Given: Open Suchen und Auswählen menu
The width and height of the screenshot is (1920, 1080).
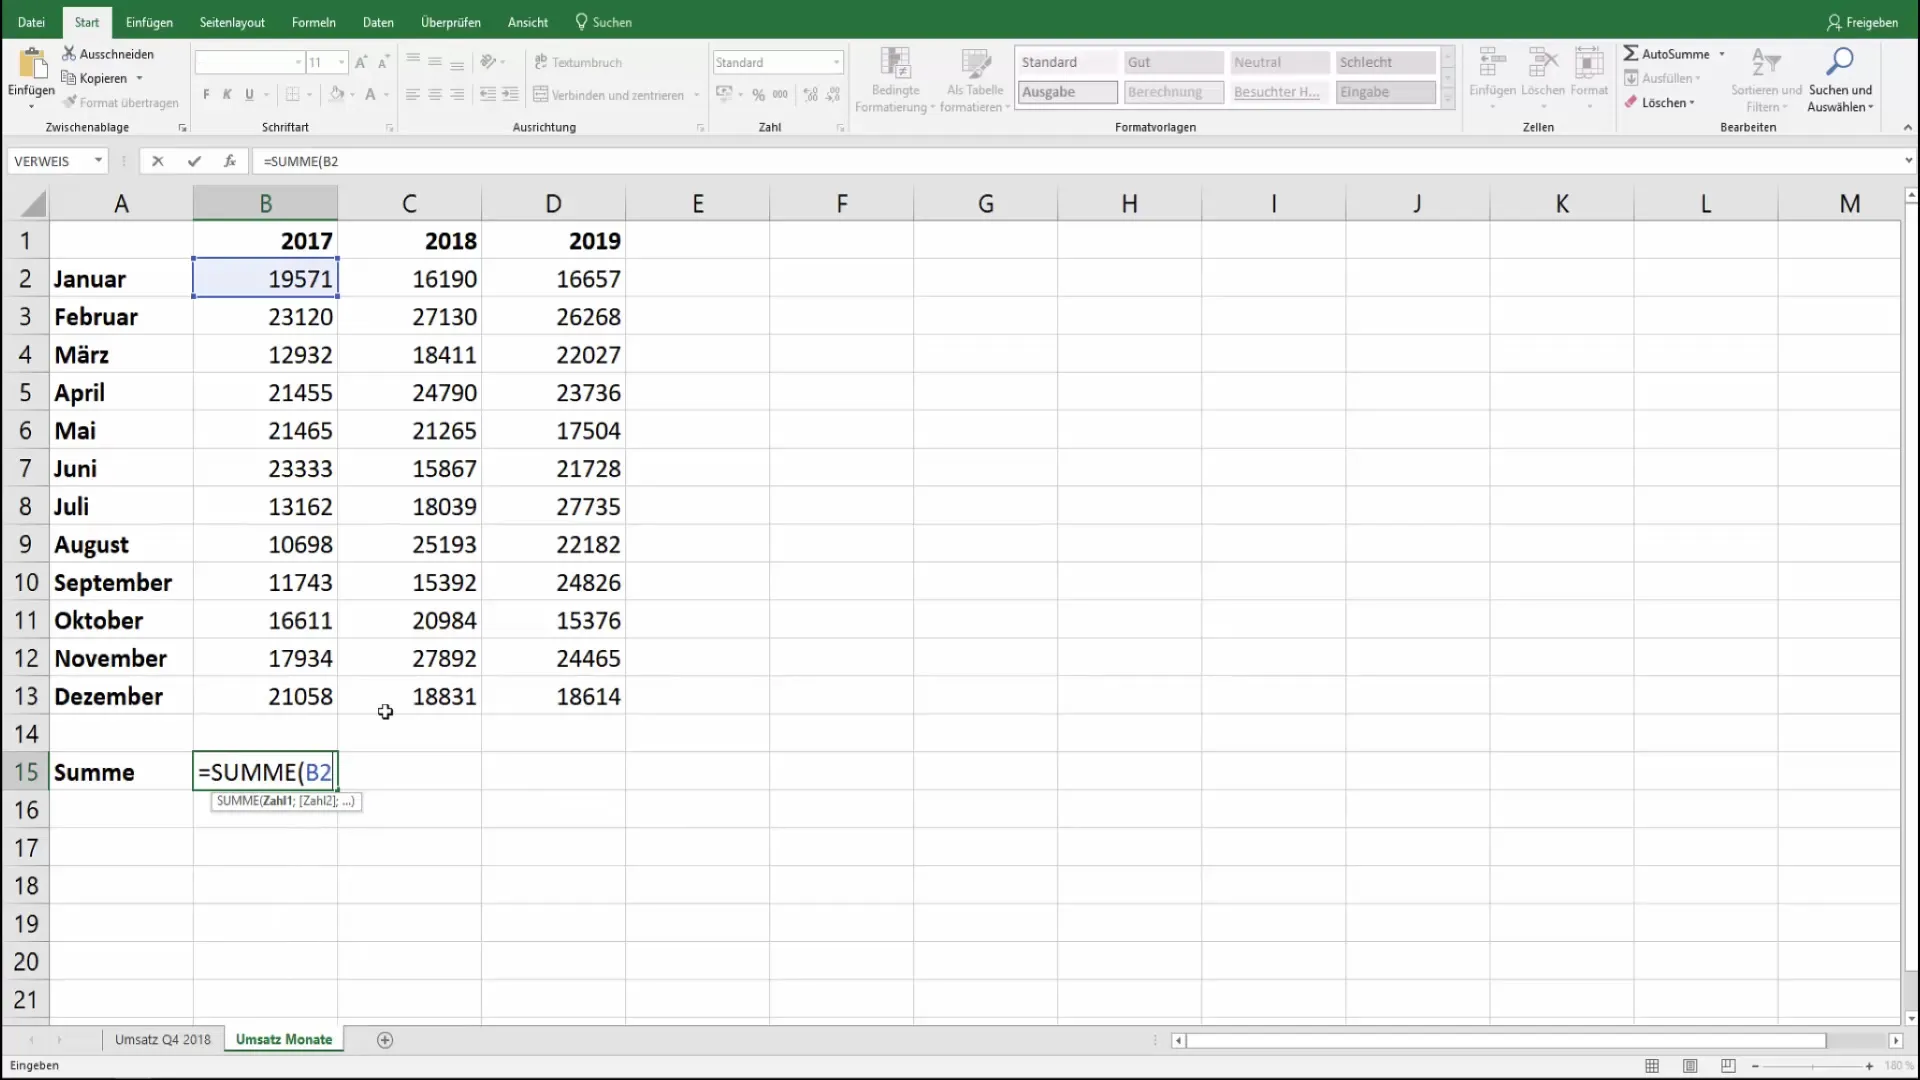Looking at the screenshot, I should point(1840,80).
